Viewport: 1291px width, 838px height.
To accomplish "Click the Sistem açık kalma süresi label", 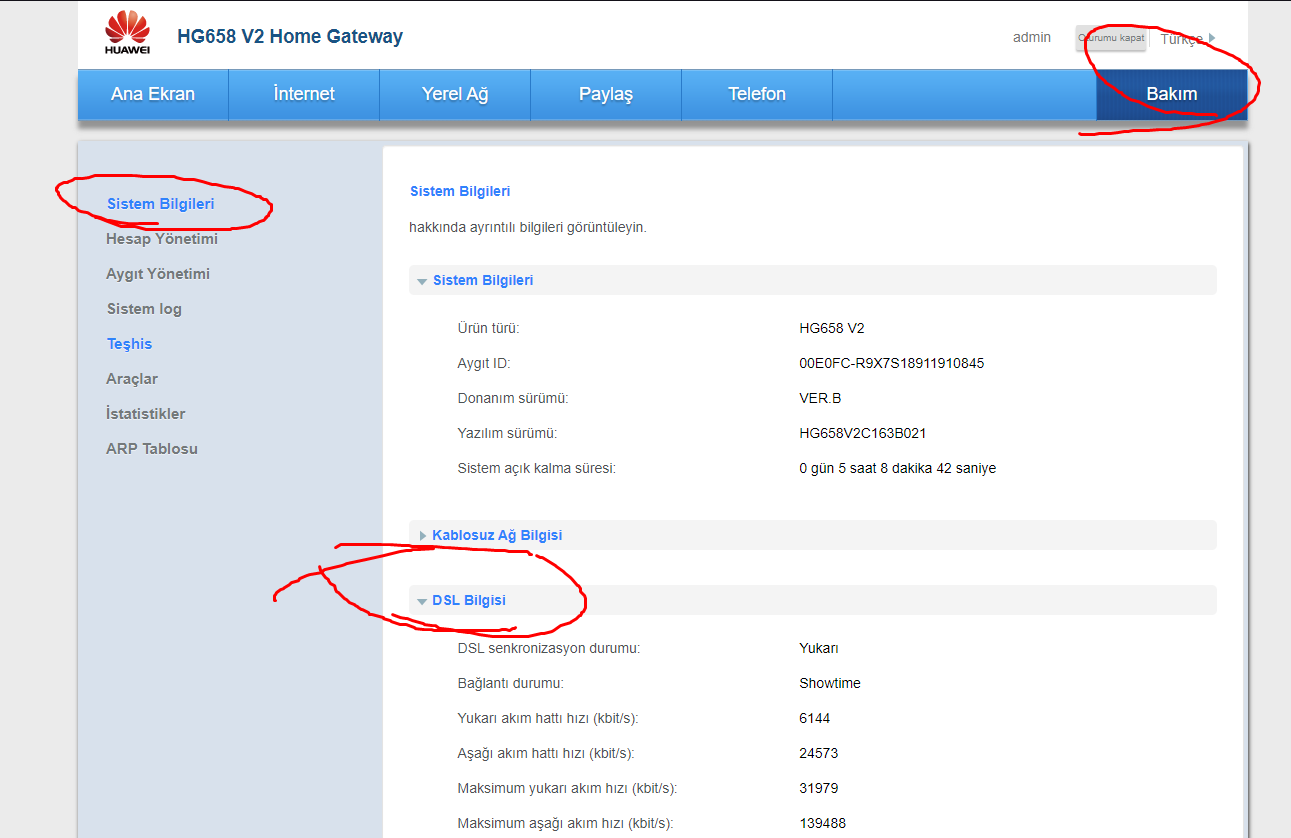I will (537, 468).
